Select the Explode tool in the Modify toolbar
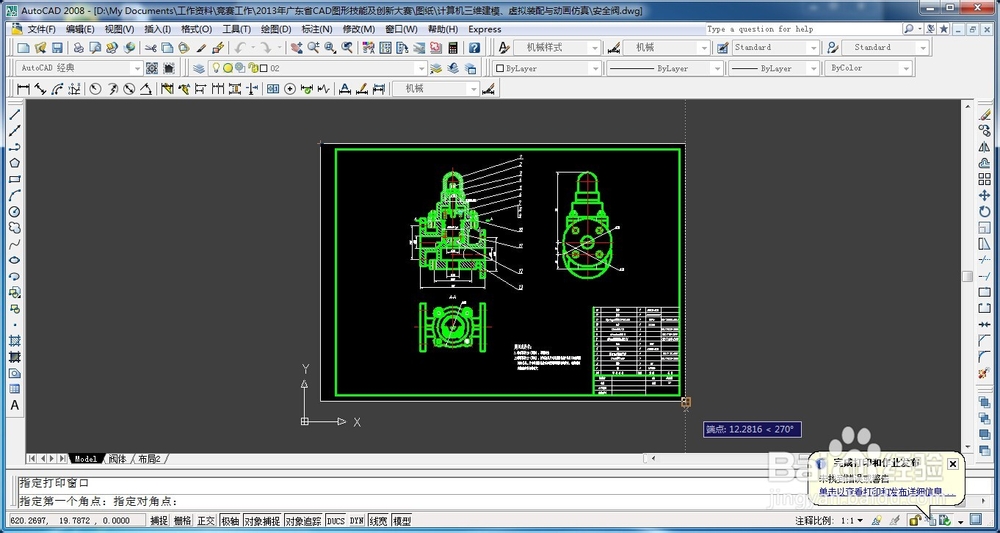This screenshot has height=533, width=1000. [984, 373]
